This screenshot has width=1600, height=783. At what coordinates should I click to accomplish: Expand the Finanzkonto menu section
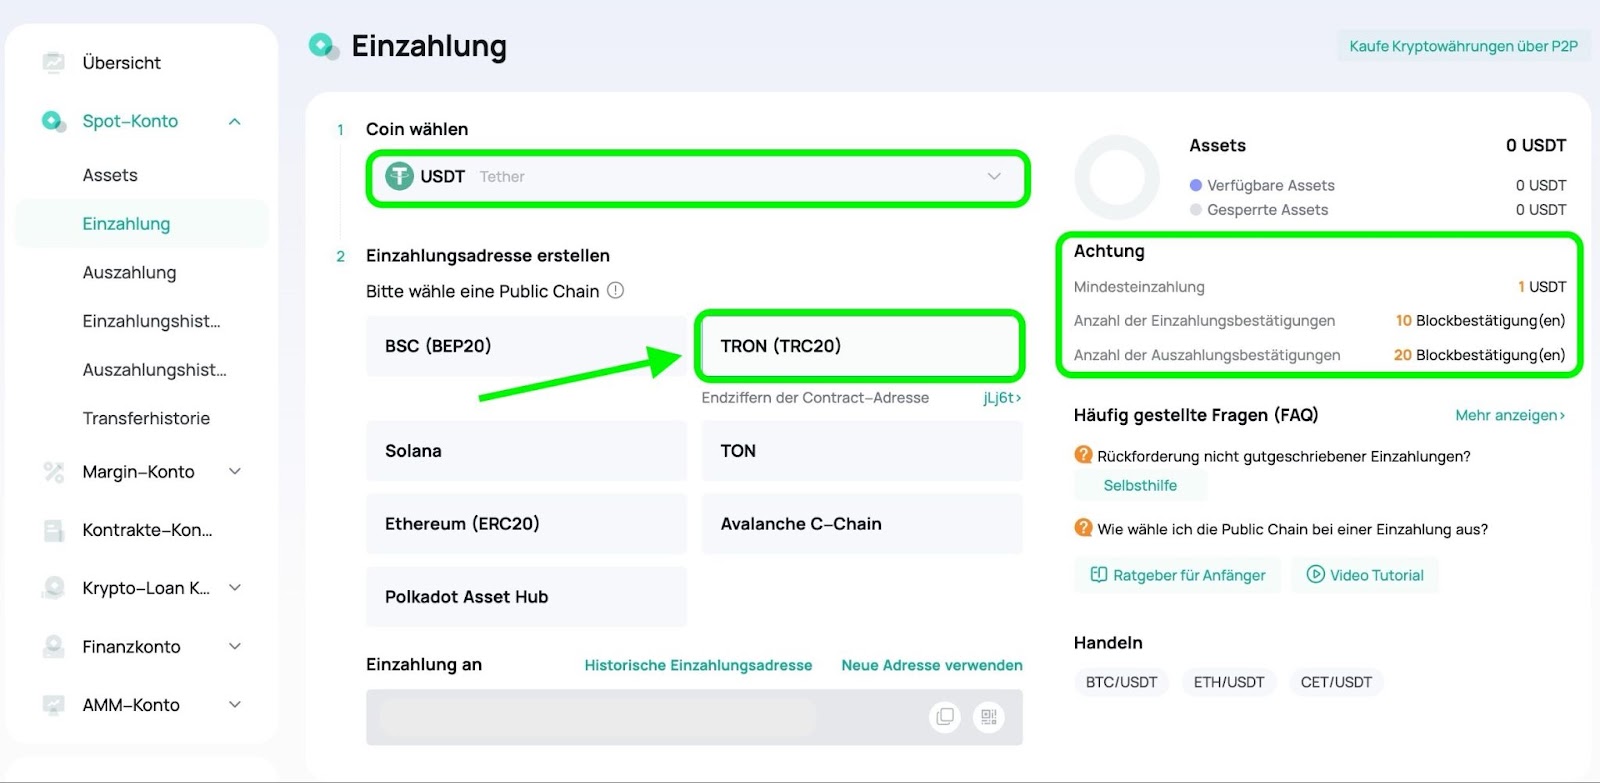coord(235,646)
